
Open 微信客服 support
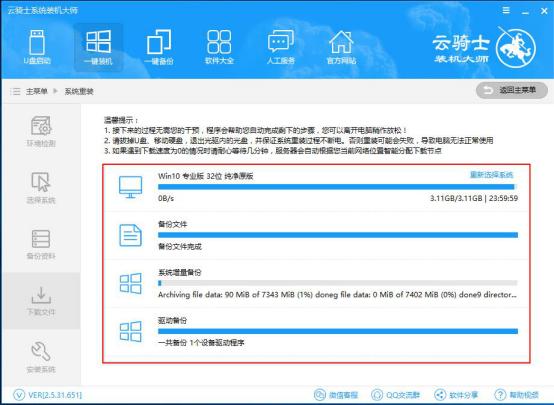coord(336,395)
